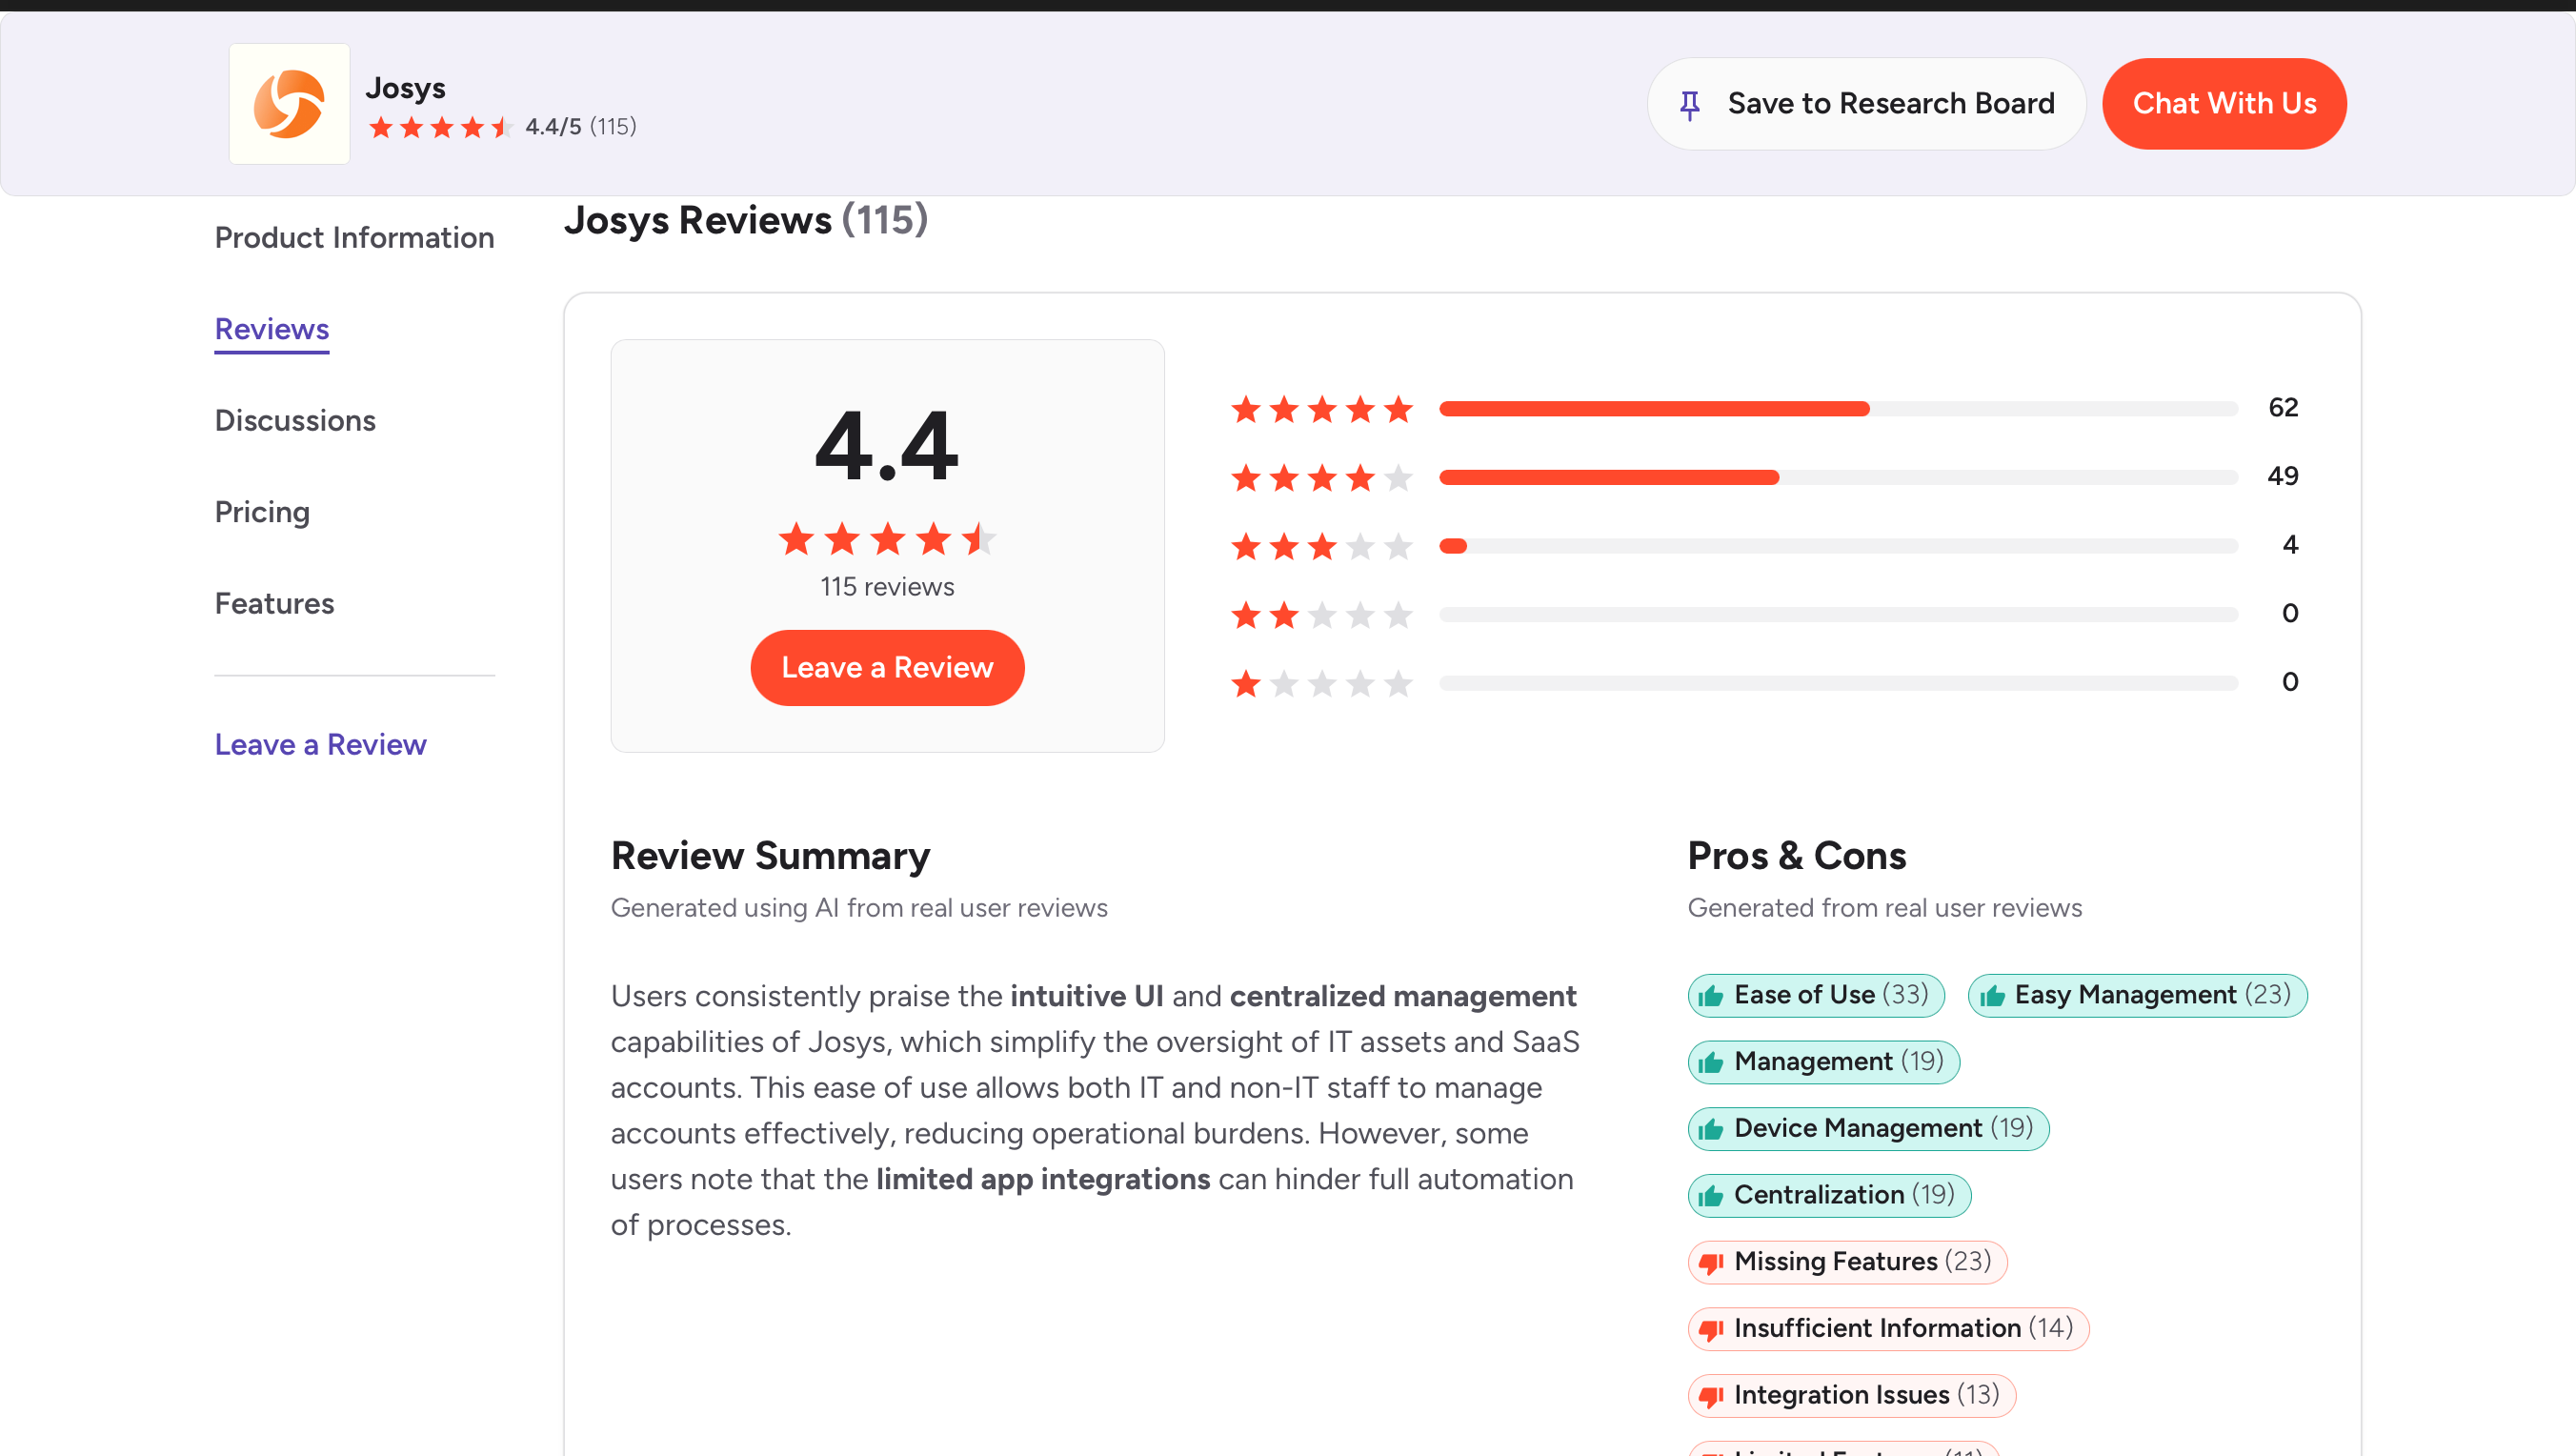Click the large 4.4 score number
The height and width of the screenshot is (1456, 2576).
point(887,446)
